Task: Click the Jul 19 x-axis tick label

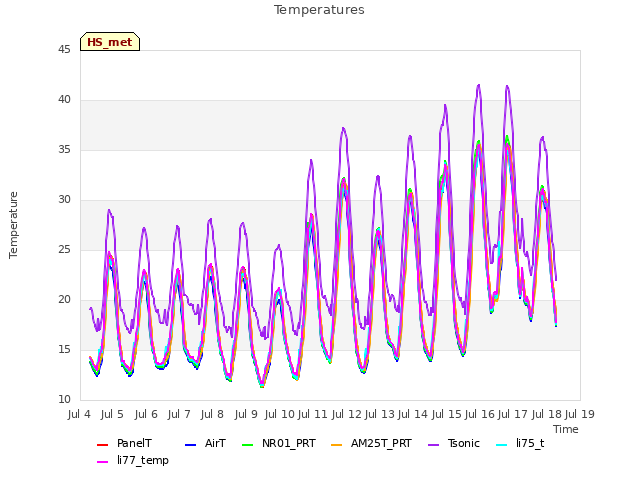Action: (x=580, y=414)
